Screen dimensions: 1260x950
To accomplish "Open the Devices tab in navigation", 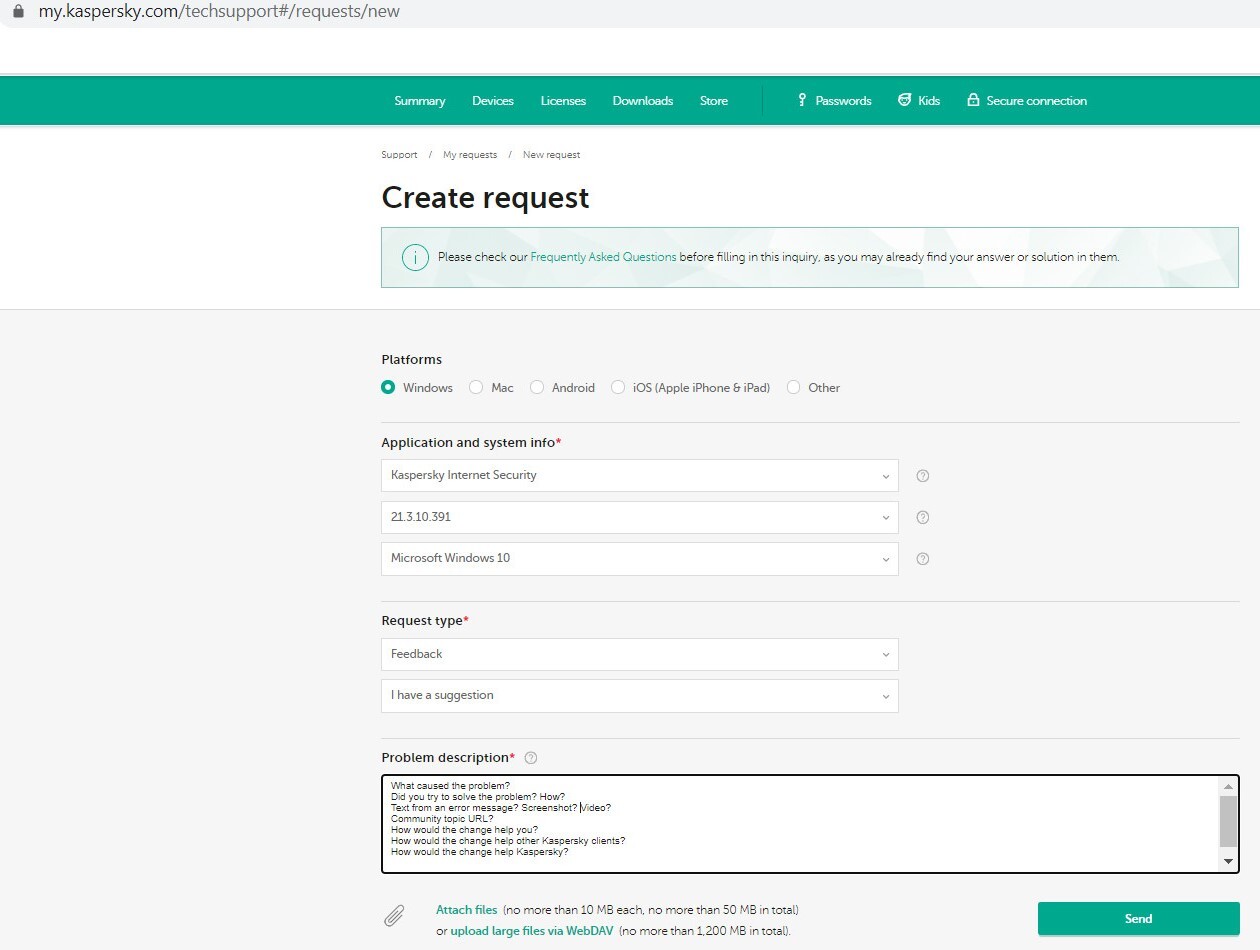I will [x=493, y=101].
